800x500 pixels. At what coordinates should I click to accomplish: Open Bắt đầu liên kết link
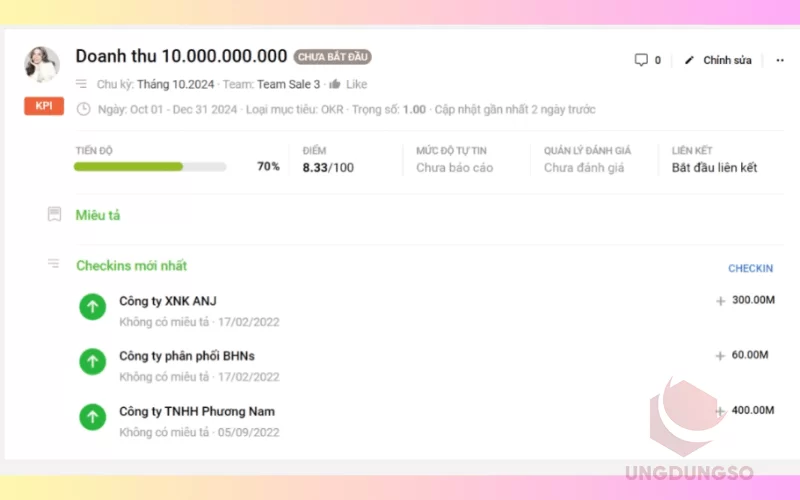pos(714,168)
